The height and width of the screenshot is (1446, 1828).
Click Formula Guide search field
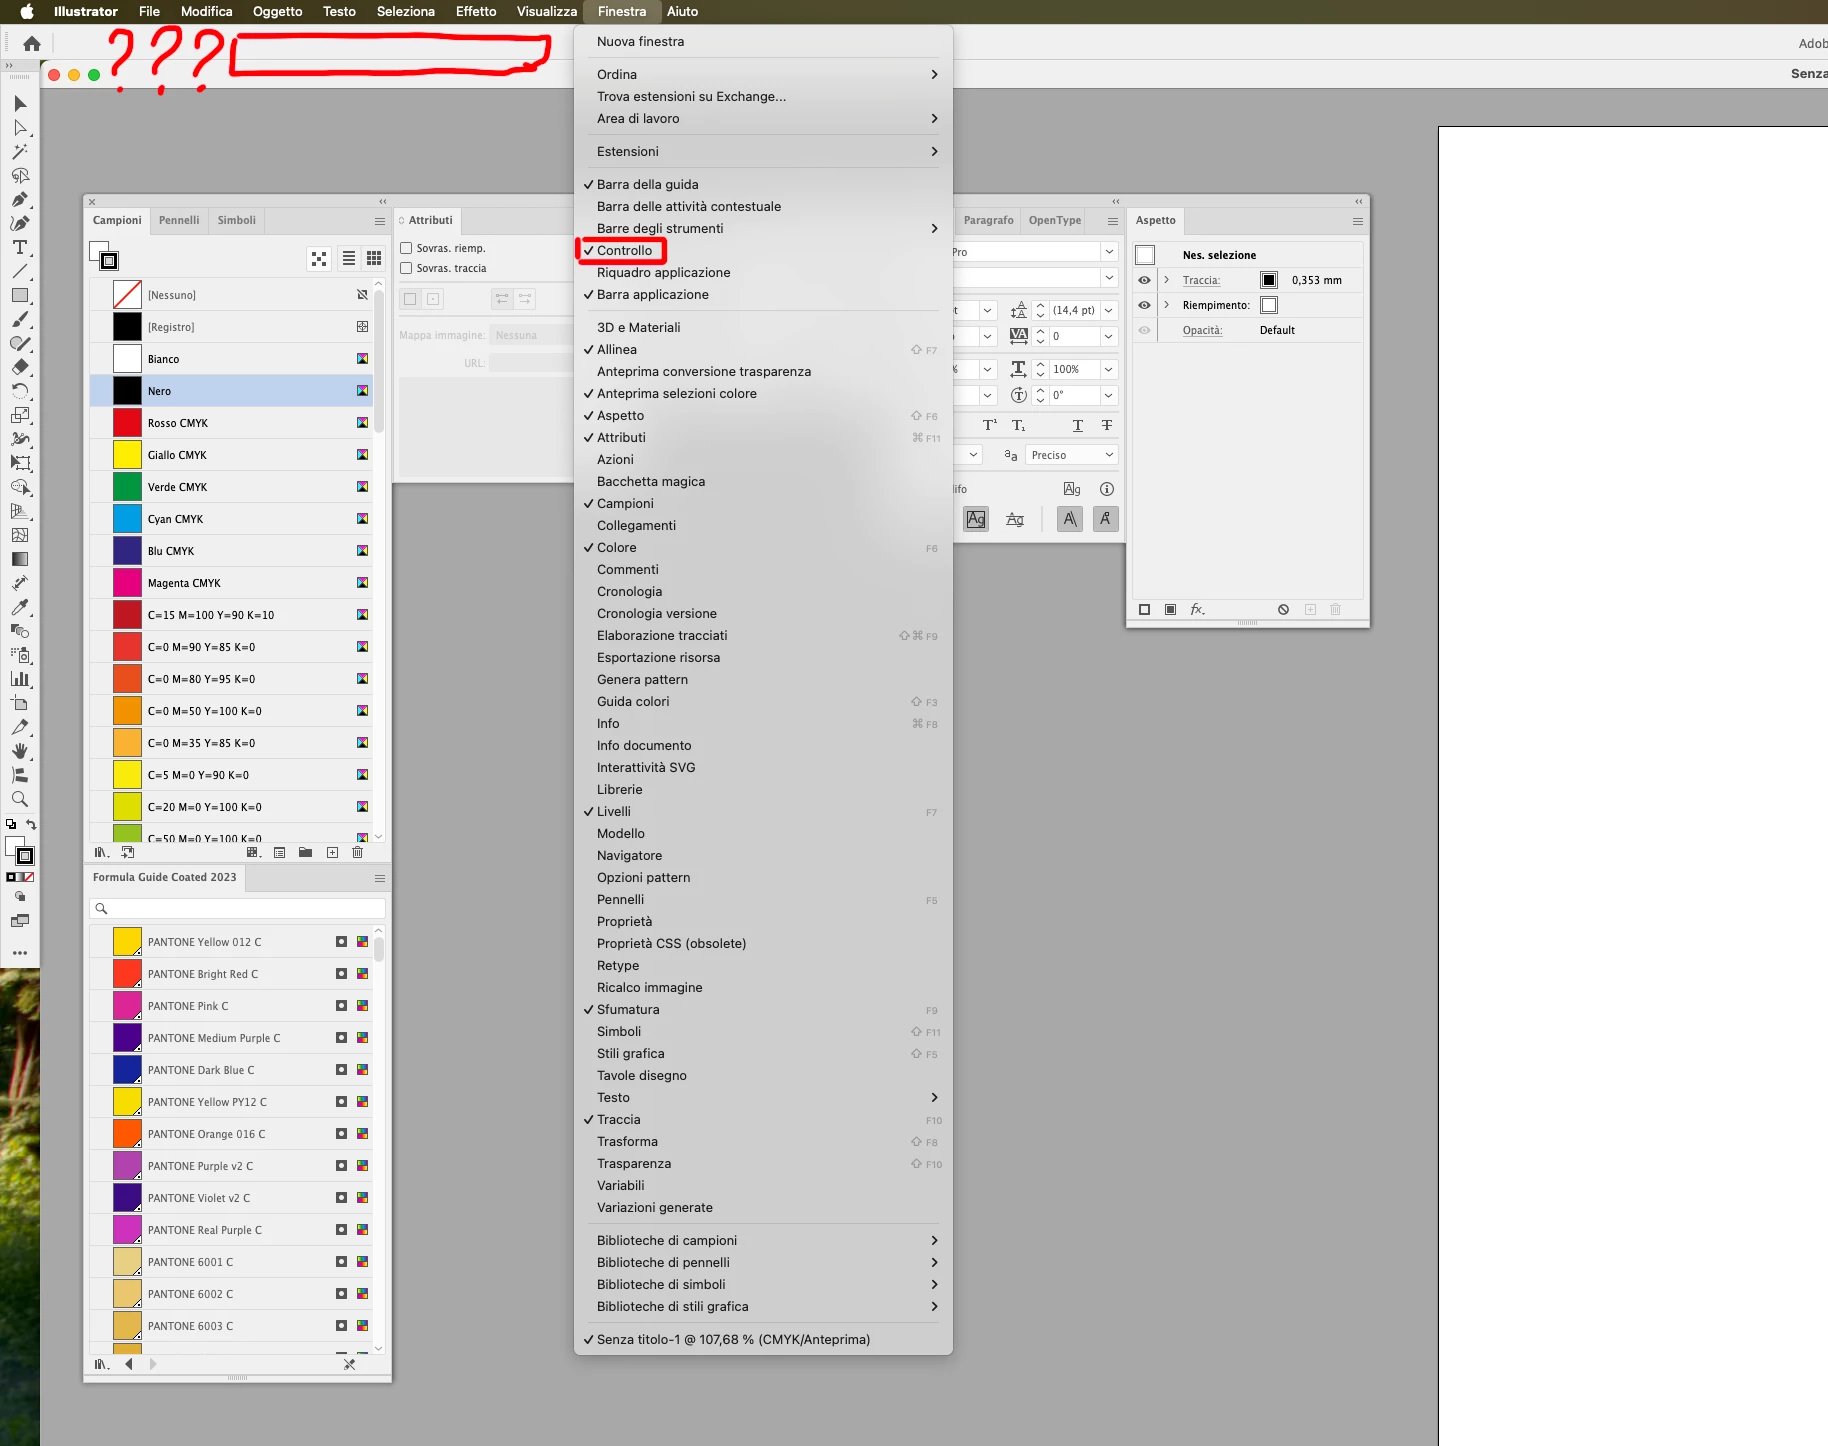[238, 909]
